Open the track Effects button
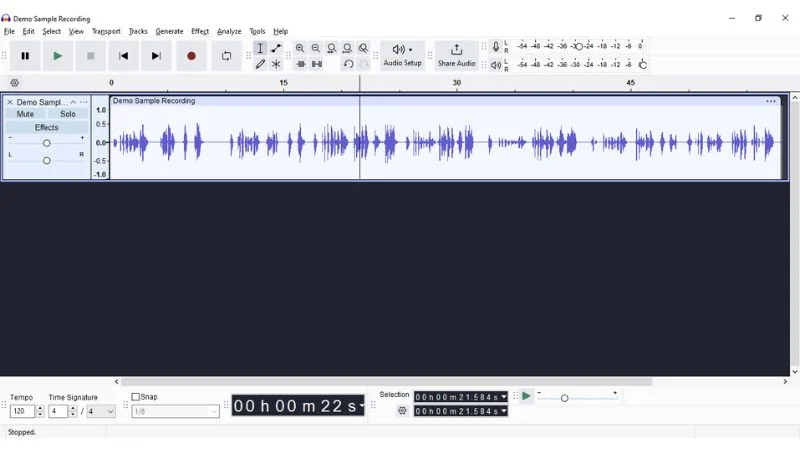 point(46,127)
